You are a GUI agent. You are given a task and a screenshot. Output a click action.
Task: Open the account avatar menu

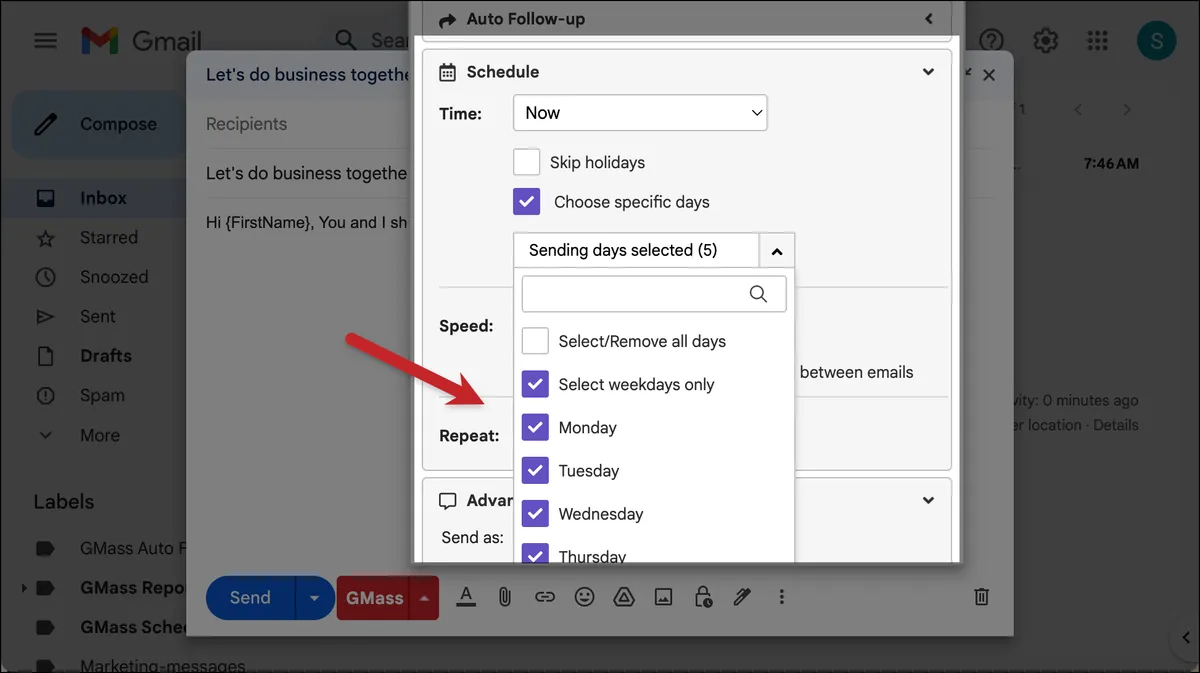click(1156, 41)
